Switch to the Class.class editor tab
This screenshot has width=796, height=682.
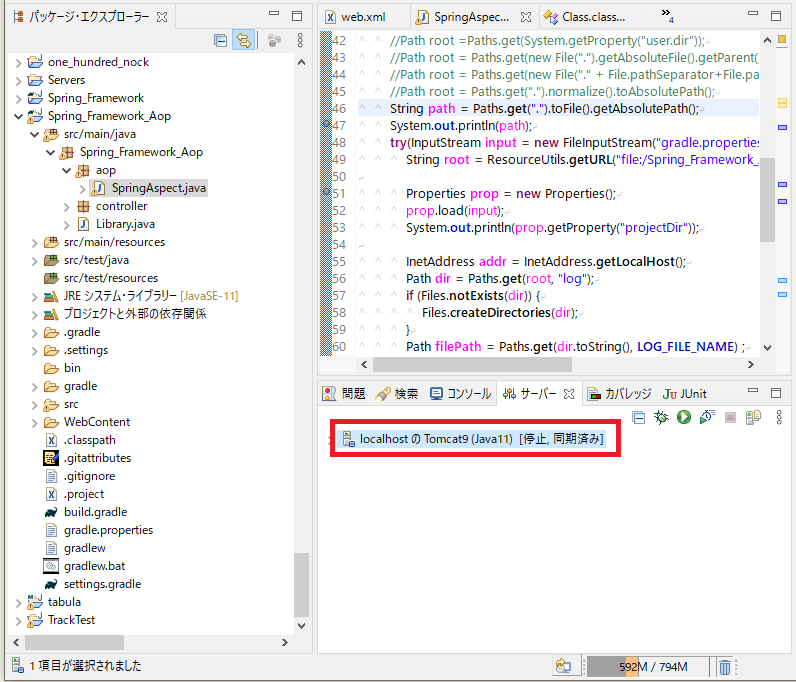click(x=585, y=17)
